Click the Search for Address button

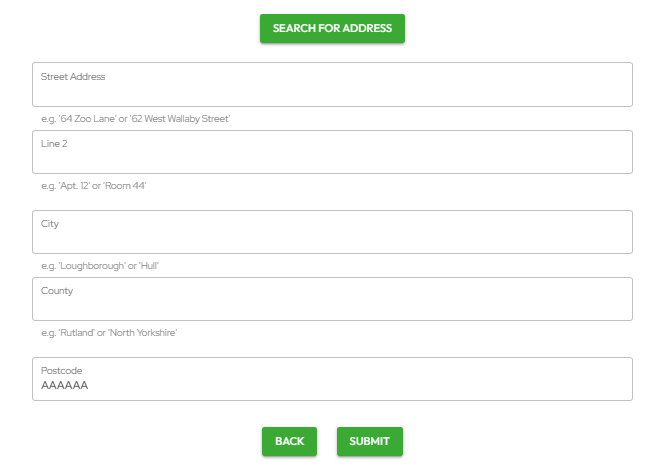[x=332, y=29]
